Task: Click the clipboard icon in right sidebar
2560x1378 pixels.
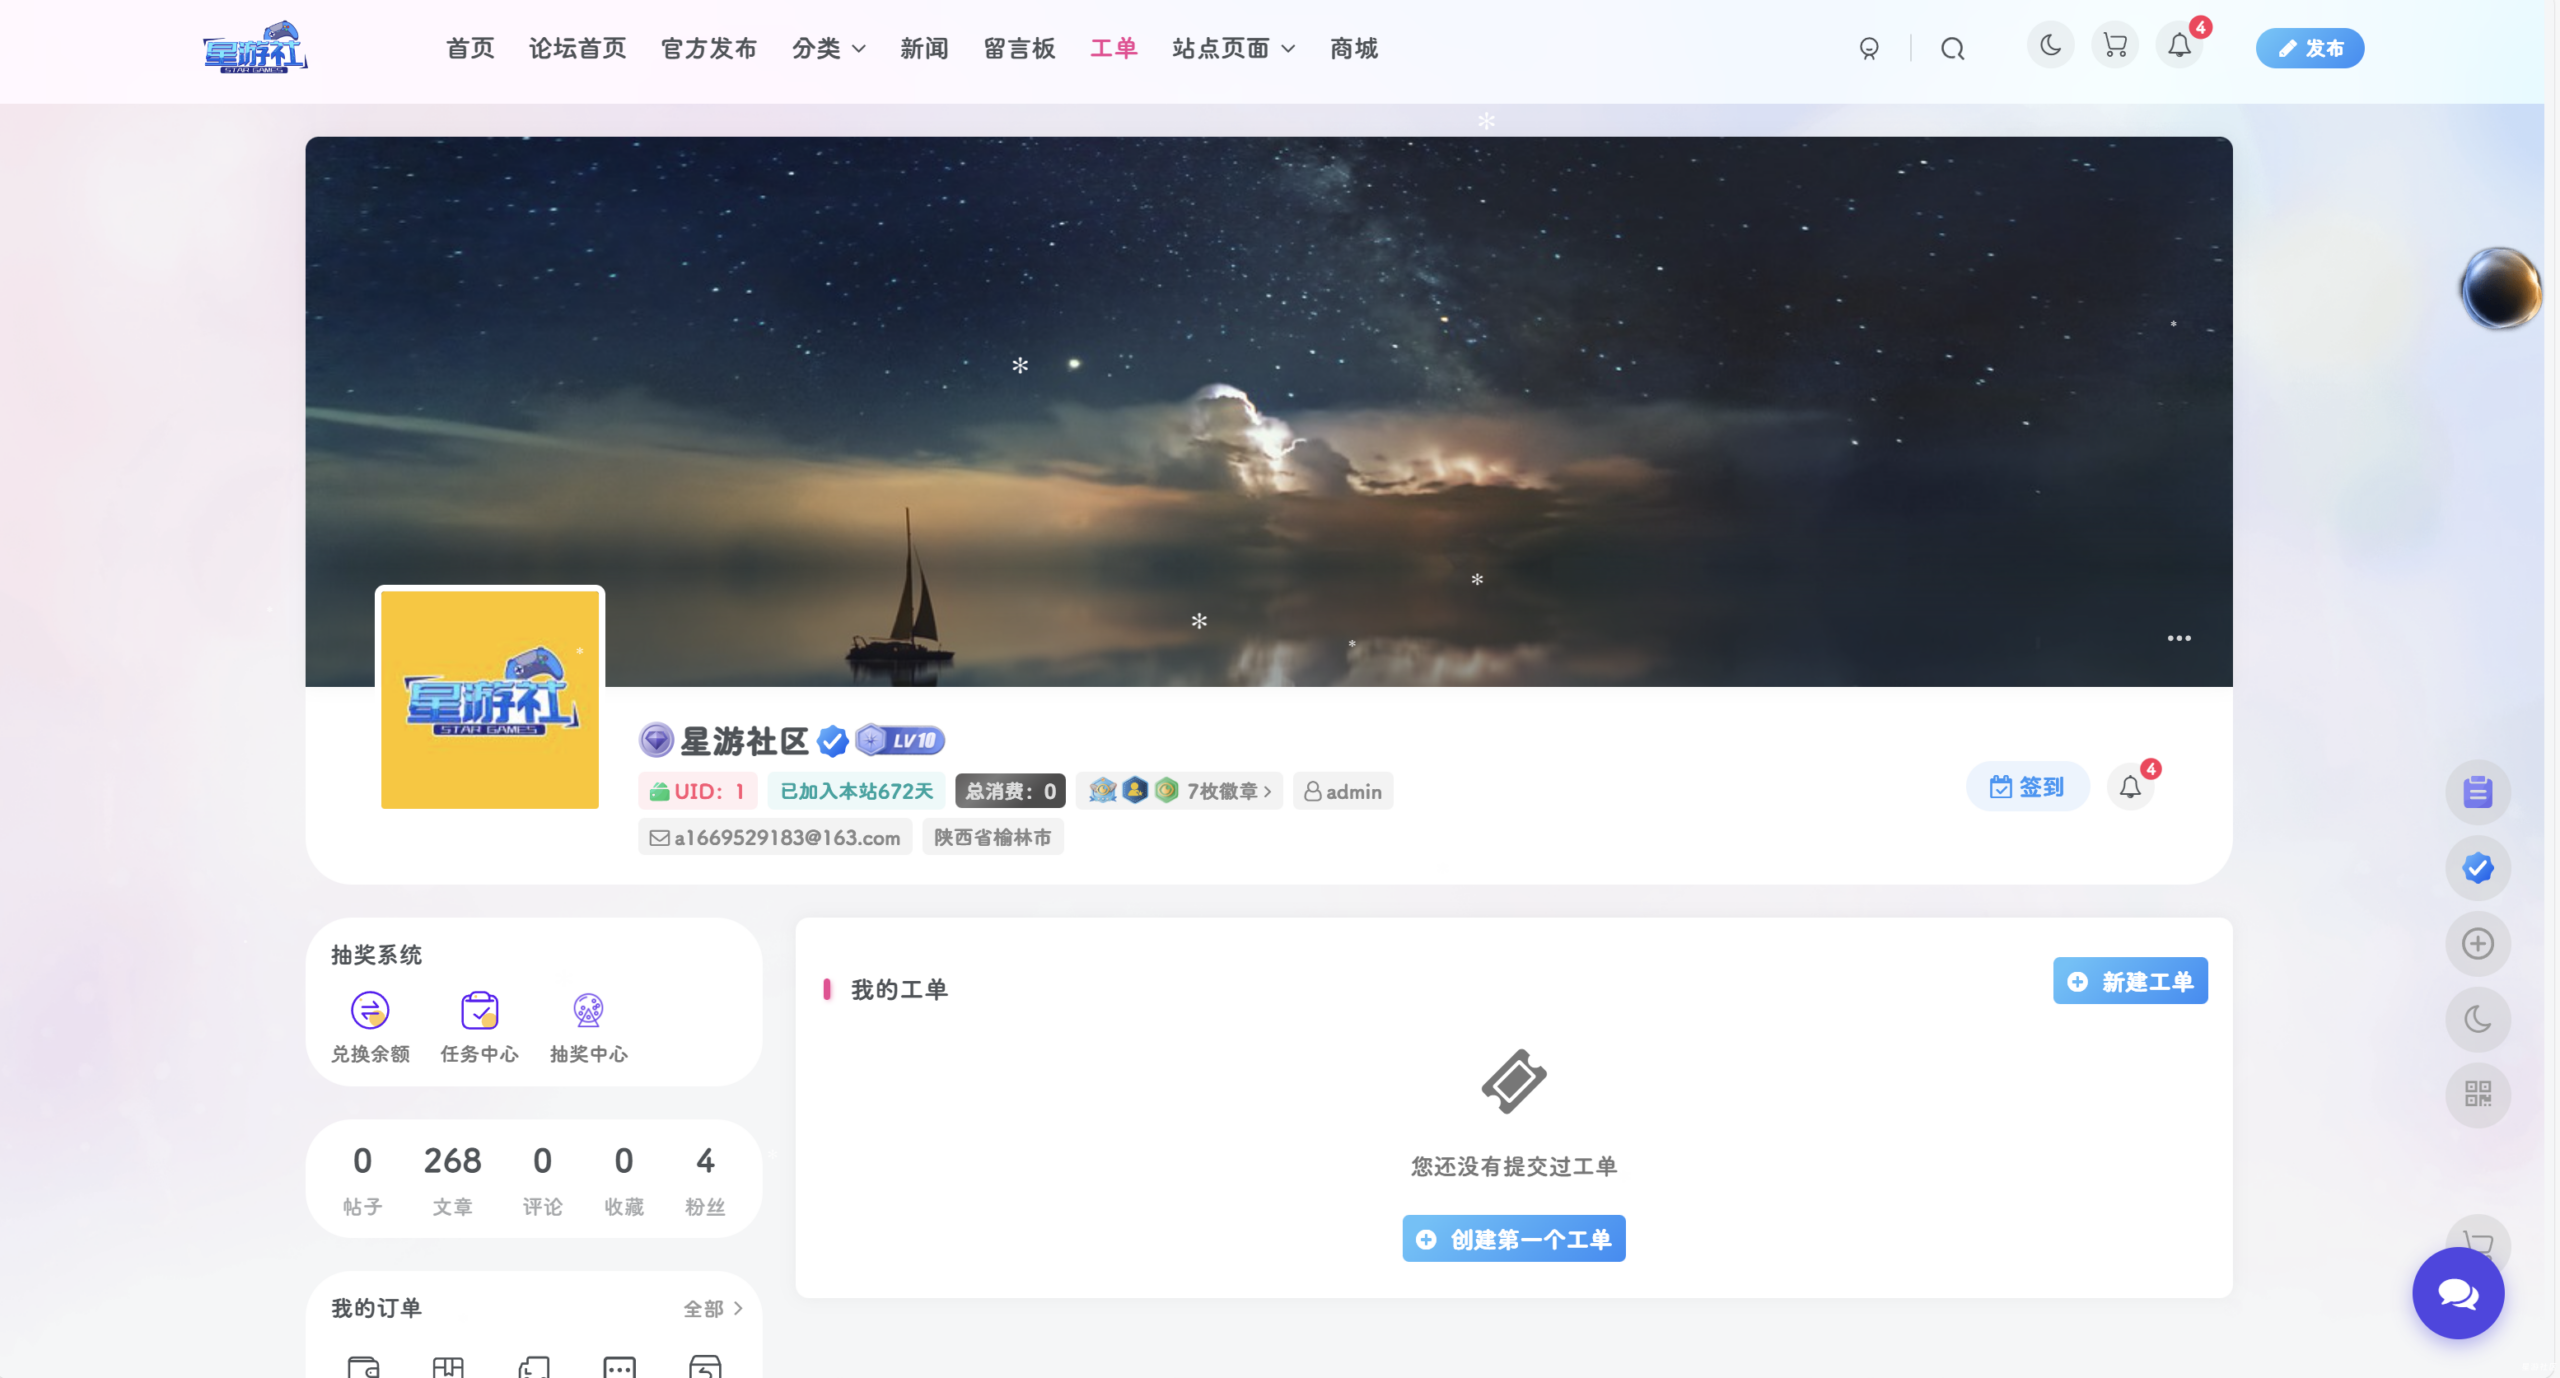Action: (x=2476, y=791)
